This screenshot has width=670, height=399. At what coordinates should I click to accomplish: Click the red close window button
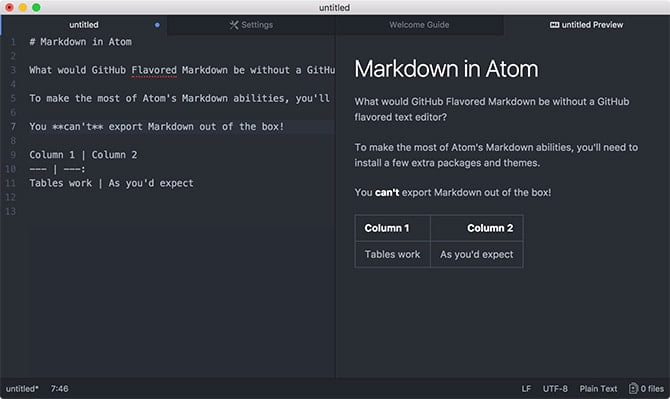[x=9, y=7]
